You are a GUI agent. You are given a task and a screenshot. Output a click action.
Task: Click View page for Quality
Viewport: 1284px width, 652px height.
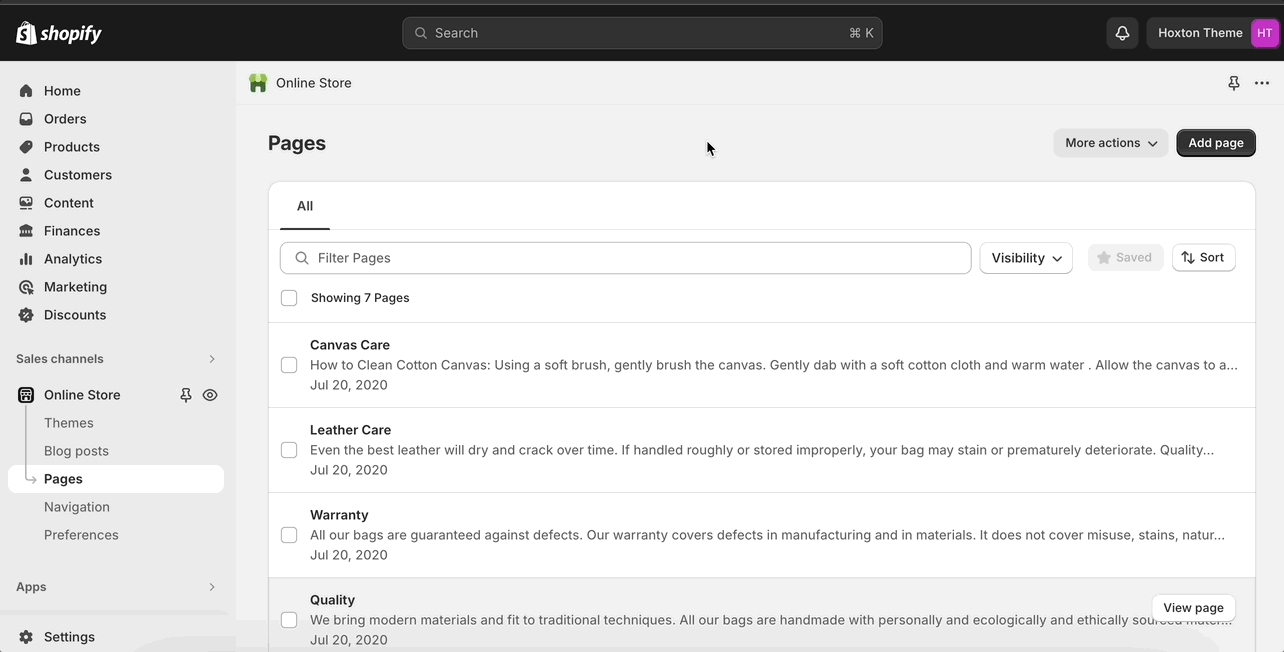(x=1193, y=607)
